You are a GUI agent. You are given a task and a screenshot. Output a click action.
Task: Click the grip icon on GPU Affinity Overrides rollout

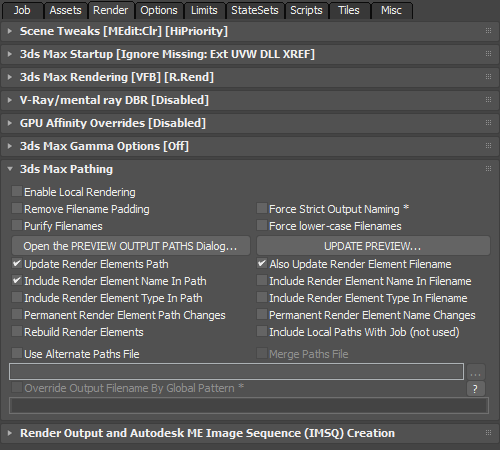(x=488, y=123)
